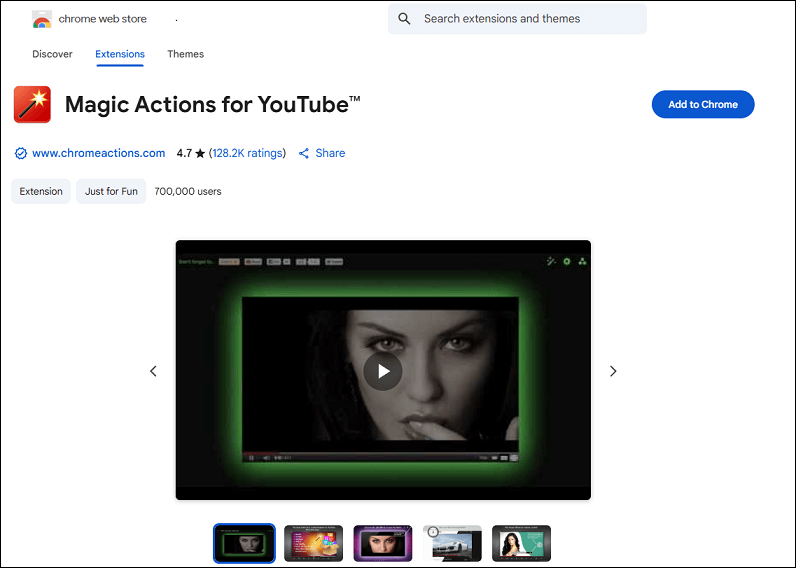This screenshot has height=568, width=796.
Task: Go to the next screenshot with right arrow
Action: coord(613,371)
